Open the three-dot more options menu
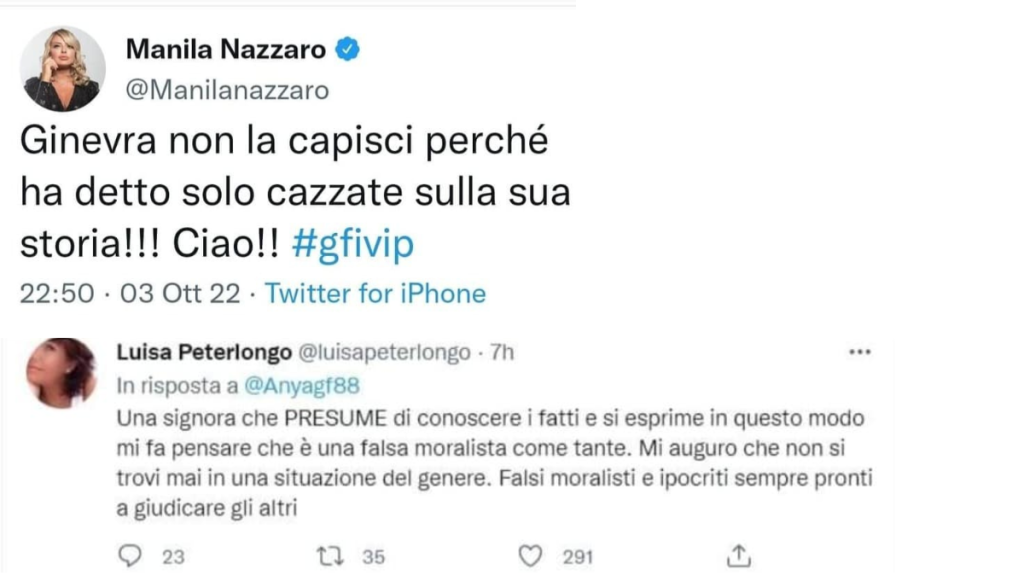 tap(858, 352)
